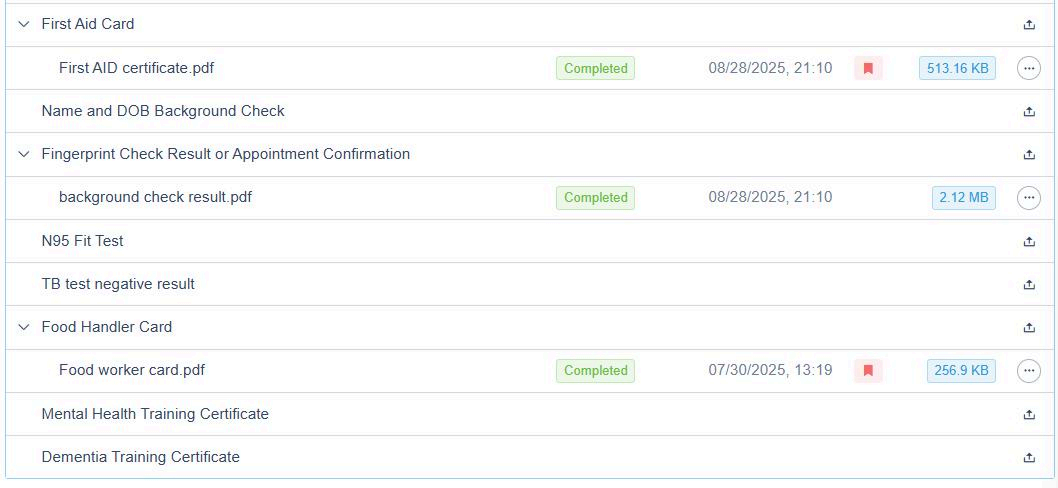Open background check result.pdf file
1058x488 pixels.
[x=155, y=197]
